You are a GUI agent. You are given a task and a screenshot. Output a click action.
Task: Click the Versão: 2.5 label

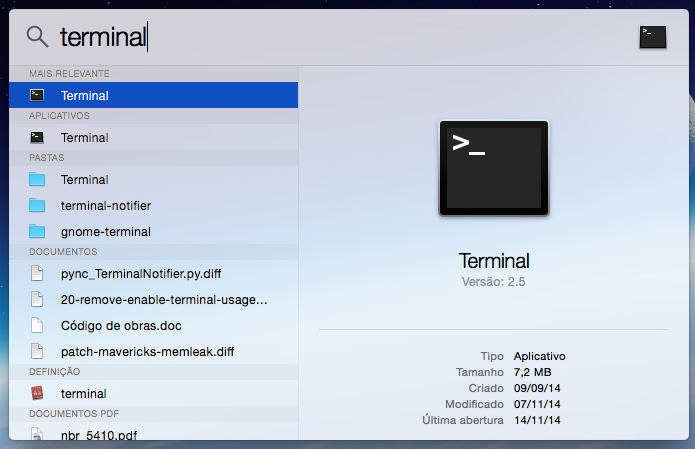[x=493, y=282]
